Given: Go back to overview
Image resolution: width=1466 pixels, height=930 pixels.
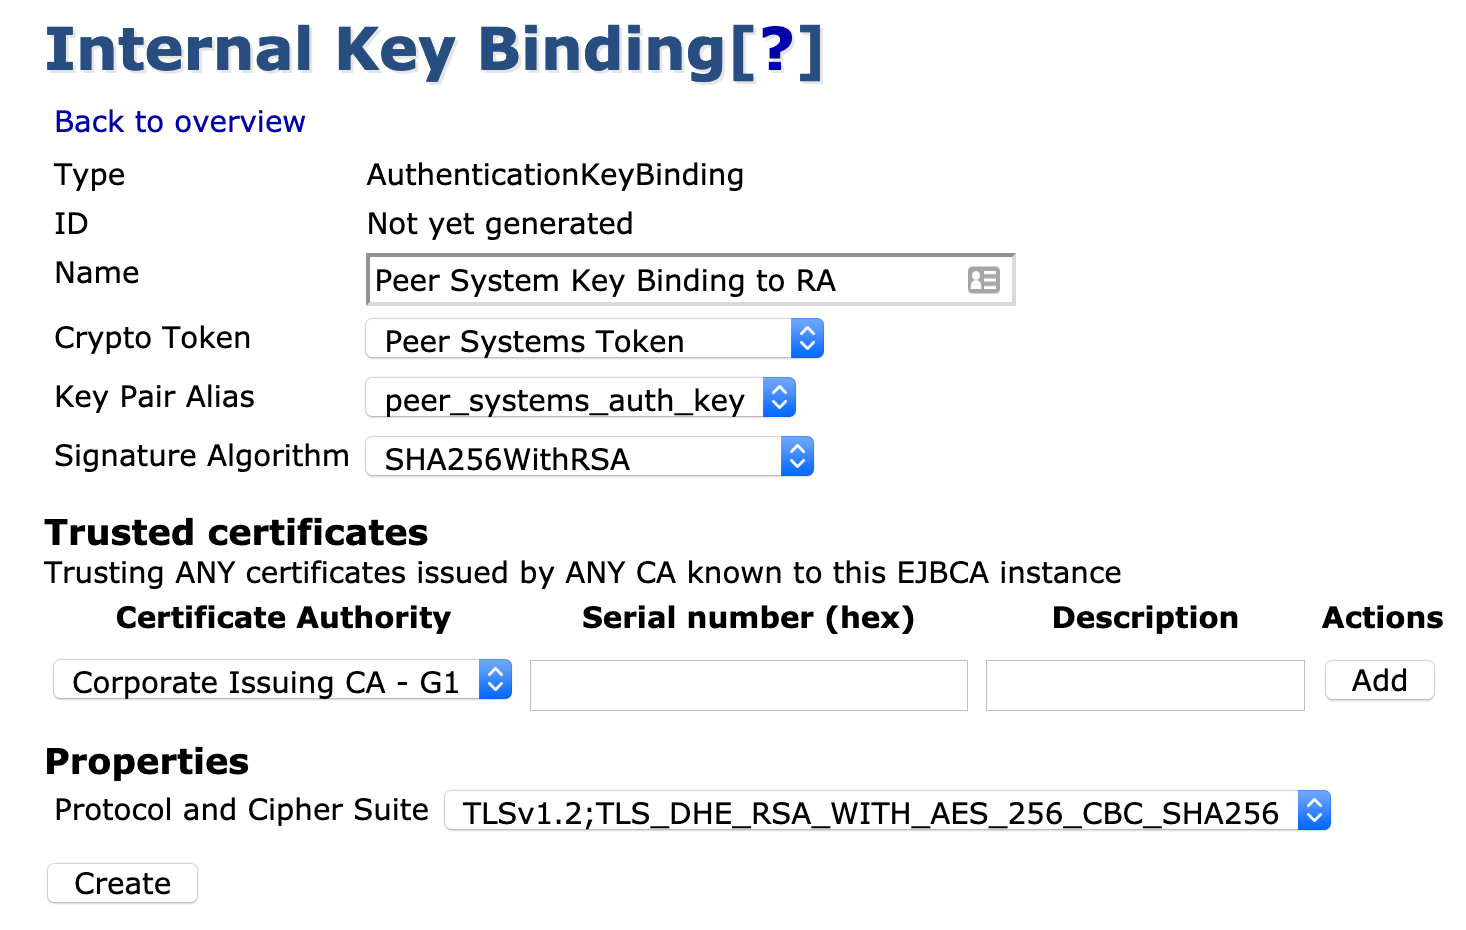Looking at the screenshot, I should [x=180, y=122].
